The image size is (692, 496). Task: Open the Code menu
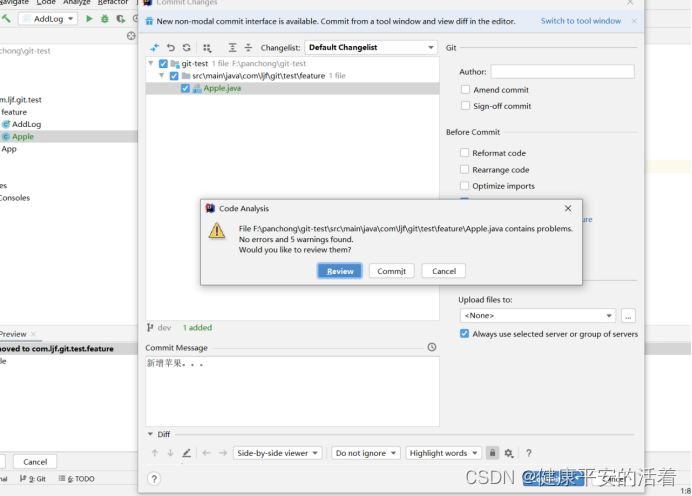pyautogui.click(x=46, y=3)
